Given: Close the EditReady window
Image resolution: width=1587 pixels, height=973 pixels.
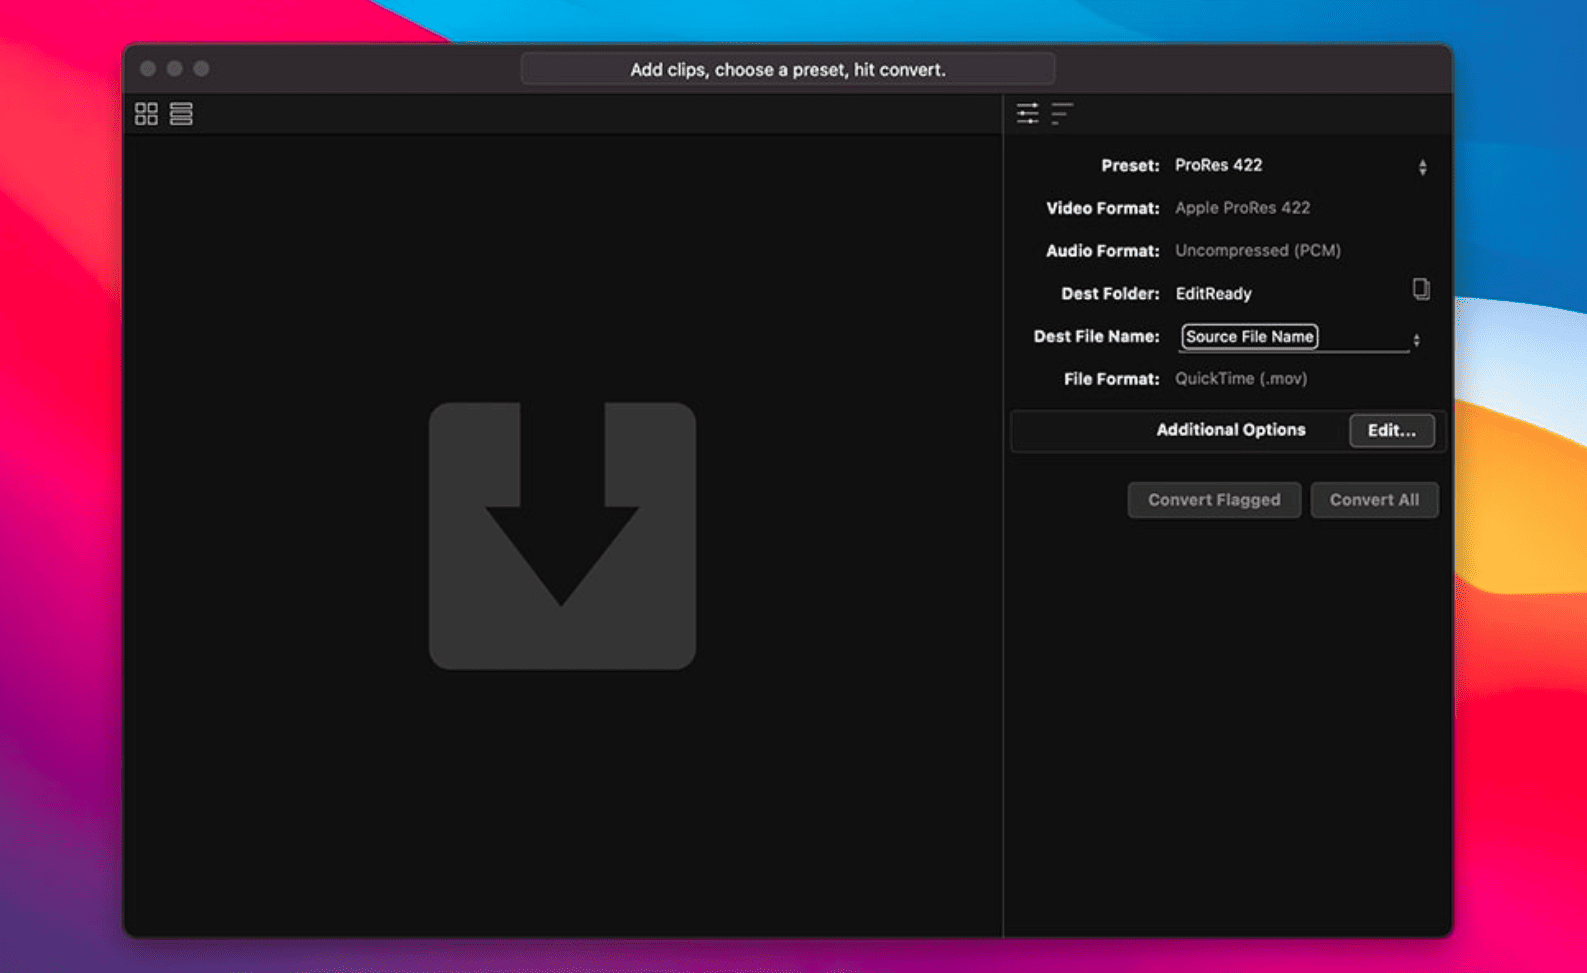Looking at the screenshot, I should coord(148,68).
